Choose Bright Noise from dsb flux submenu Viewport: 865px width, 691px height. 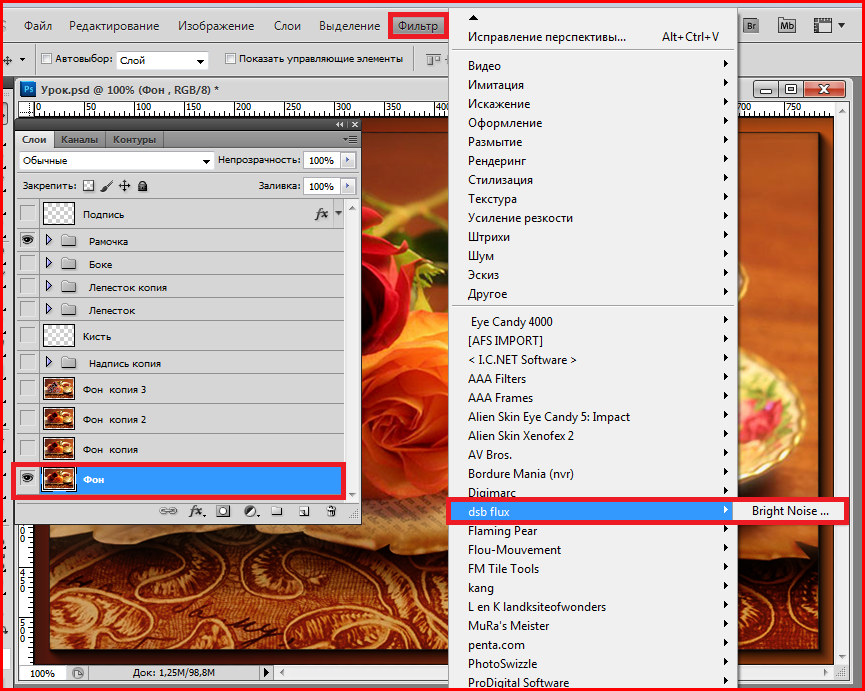(x=790, y=511)
